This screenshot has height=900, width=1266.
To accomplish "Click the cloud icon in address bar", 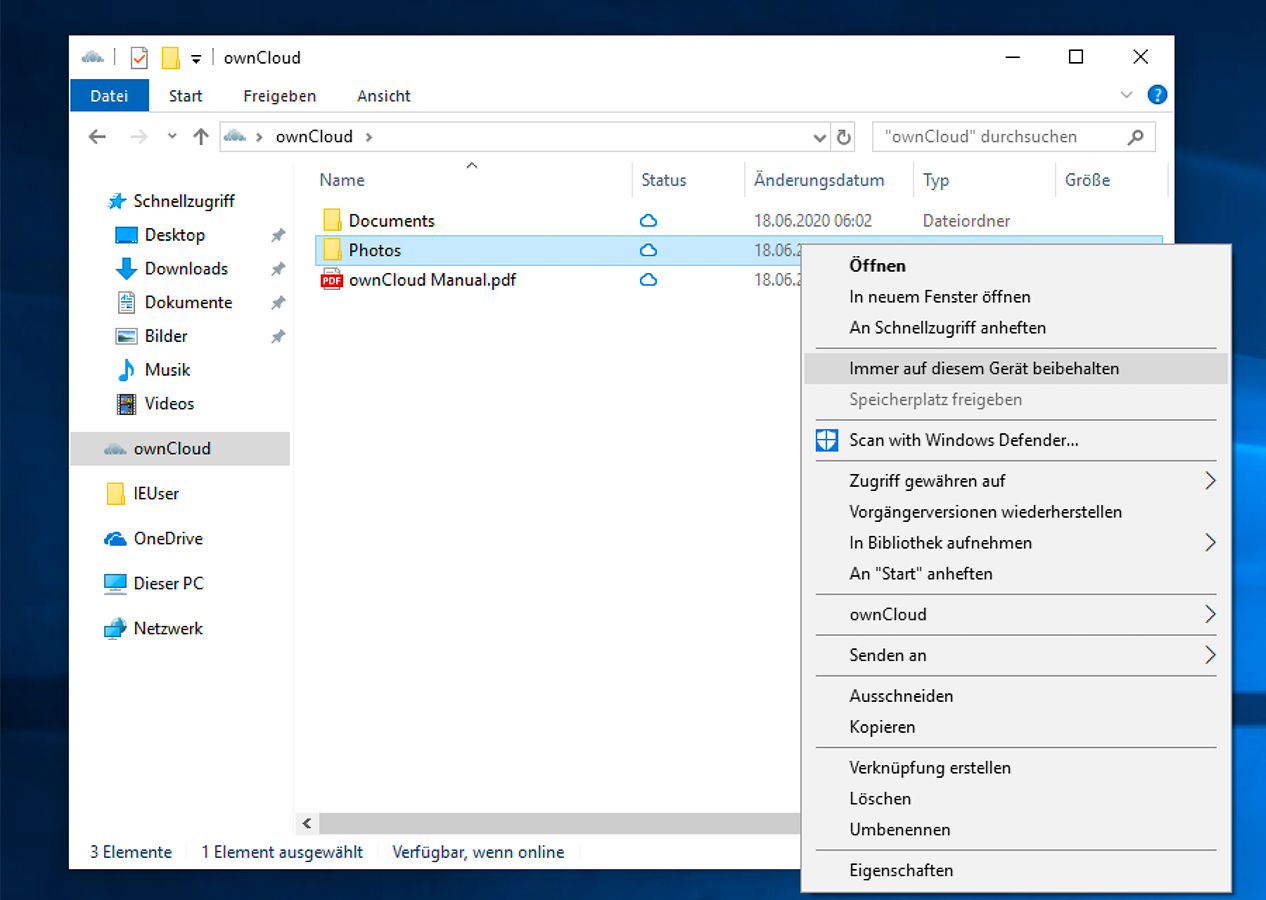I will (235, 136).
